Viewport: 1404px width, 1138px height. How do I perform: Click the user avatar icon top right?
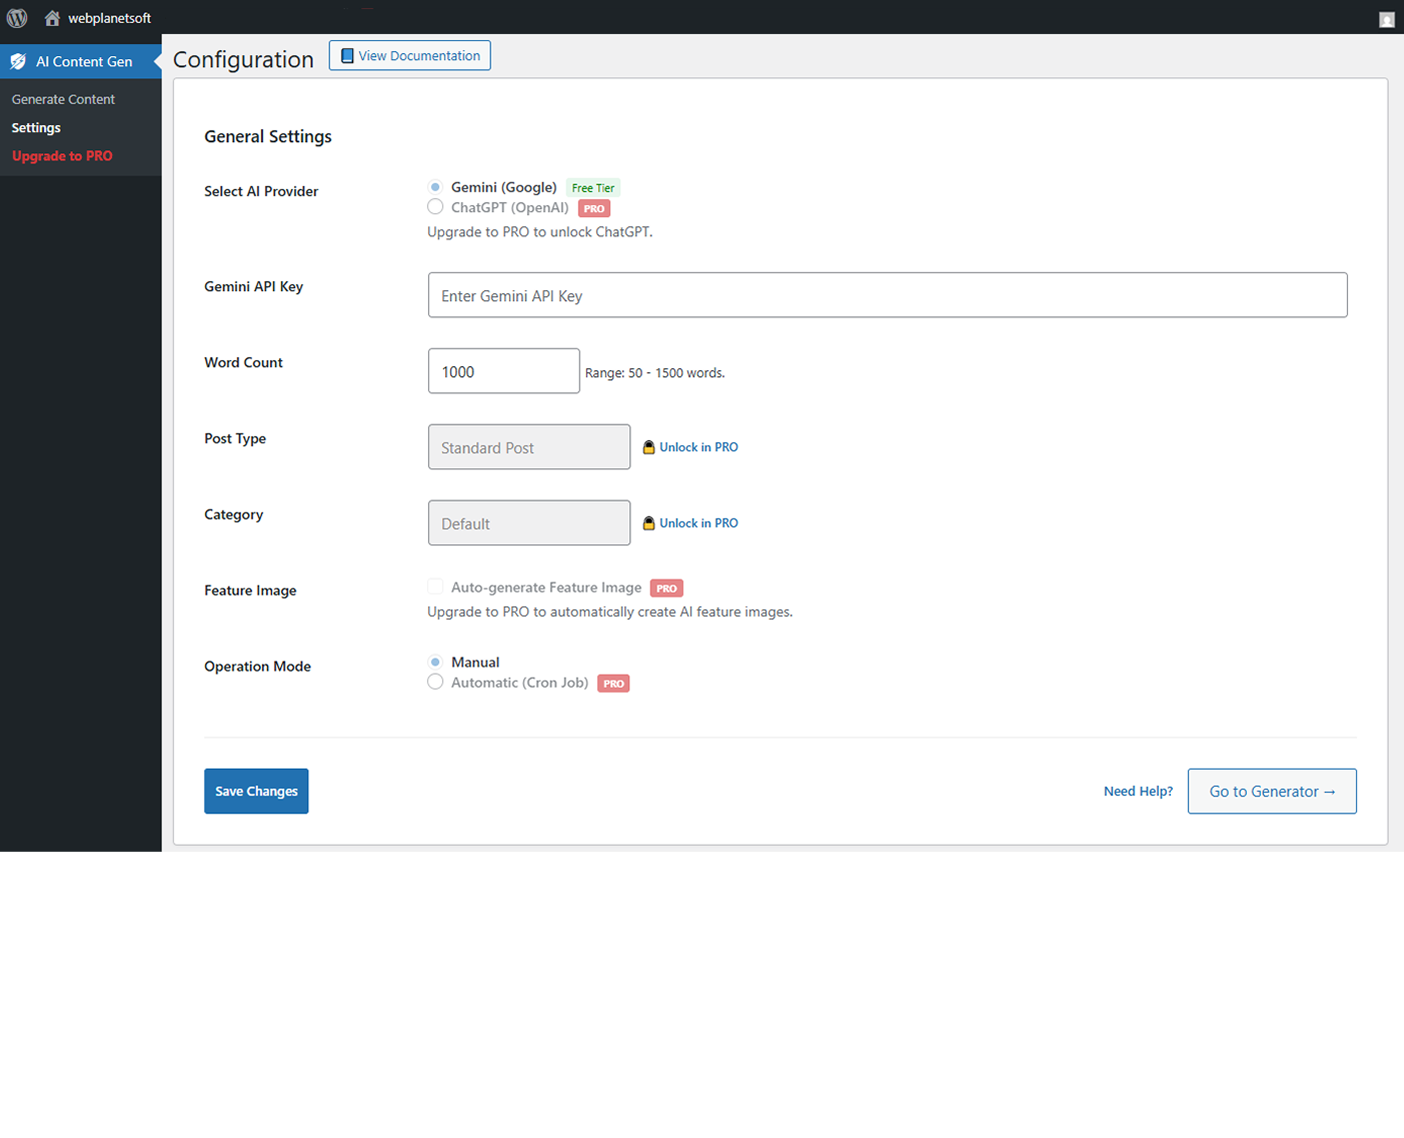1386,19
